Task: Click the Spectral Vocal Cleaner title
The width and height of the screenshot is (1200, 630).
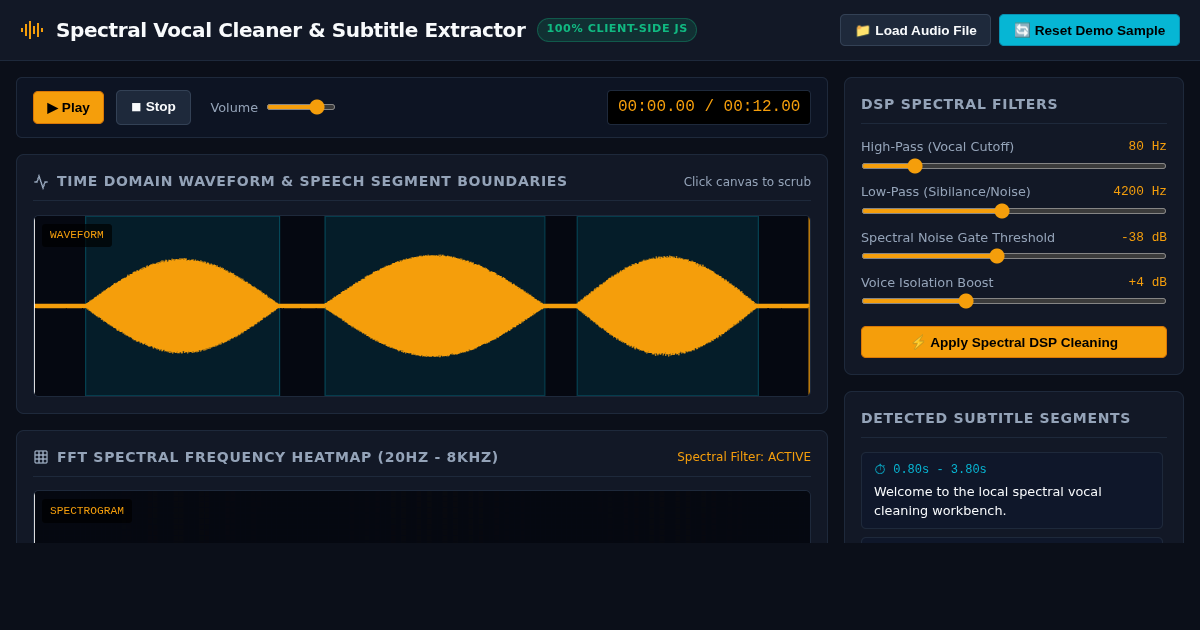Action: pos(291,30)
